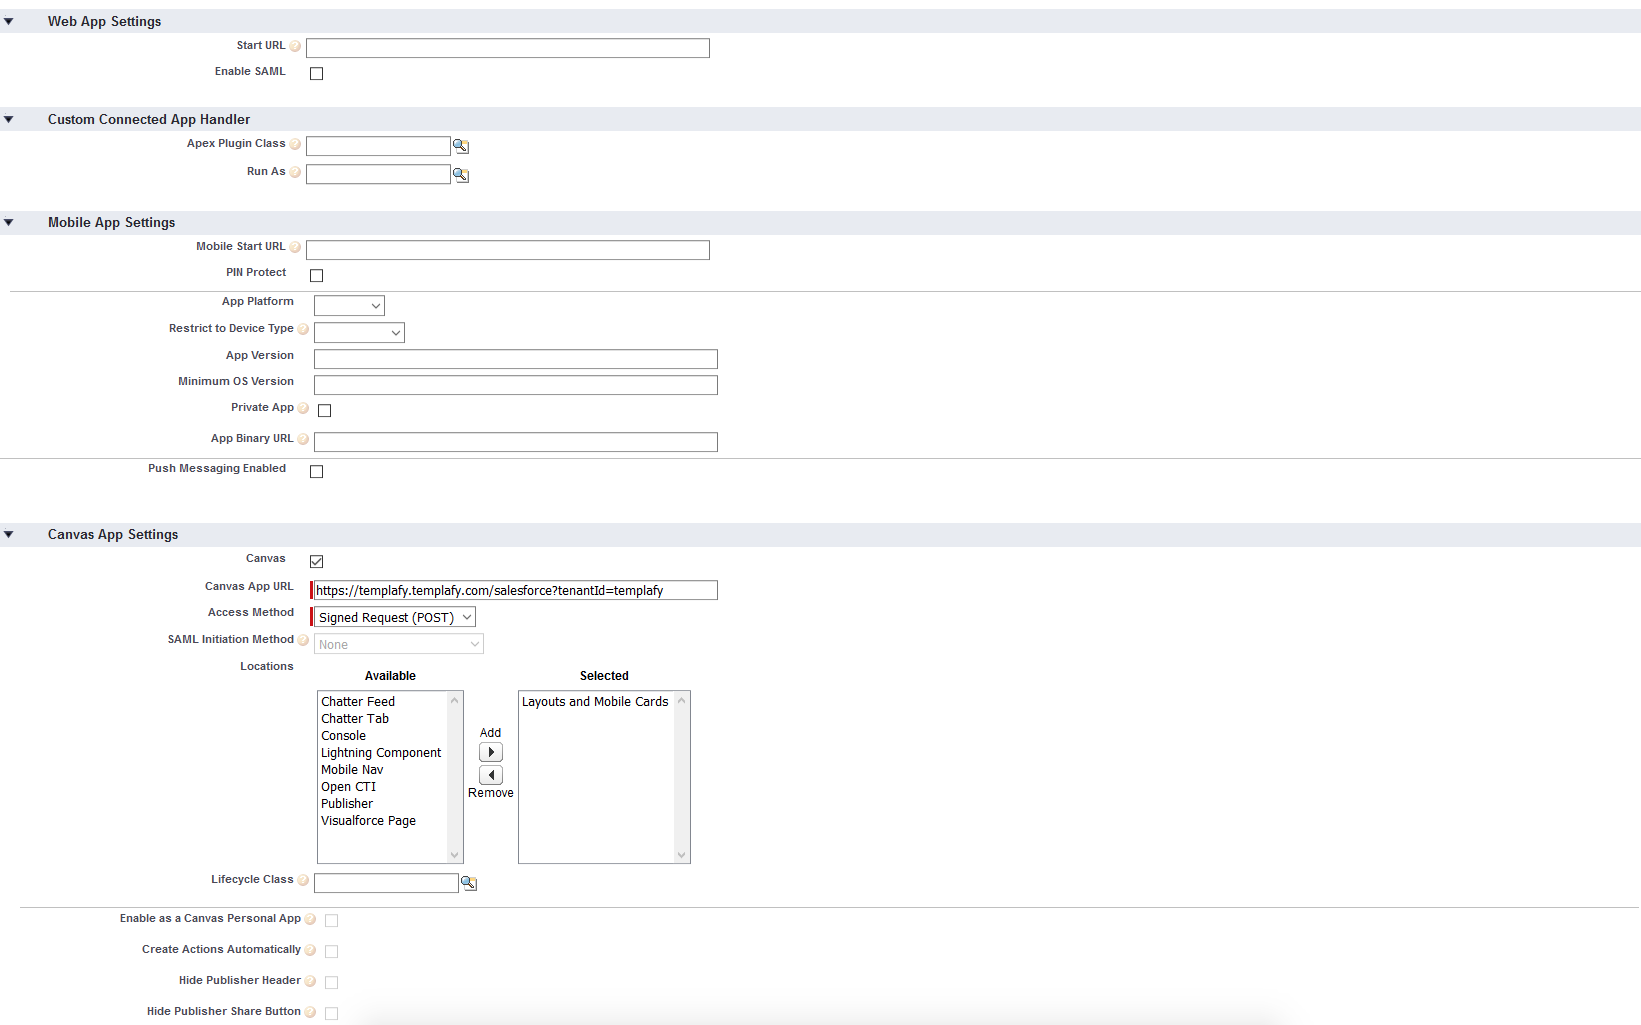Click the help icon beside Mobile Start URL
Image resolution: width=1641 pixels, height=1025 pixels.
(297, 246)
